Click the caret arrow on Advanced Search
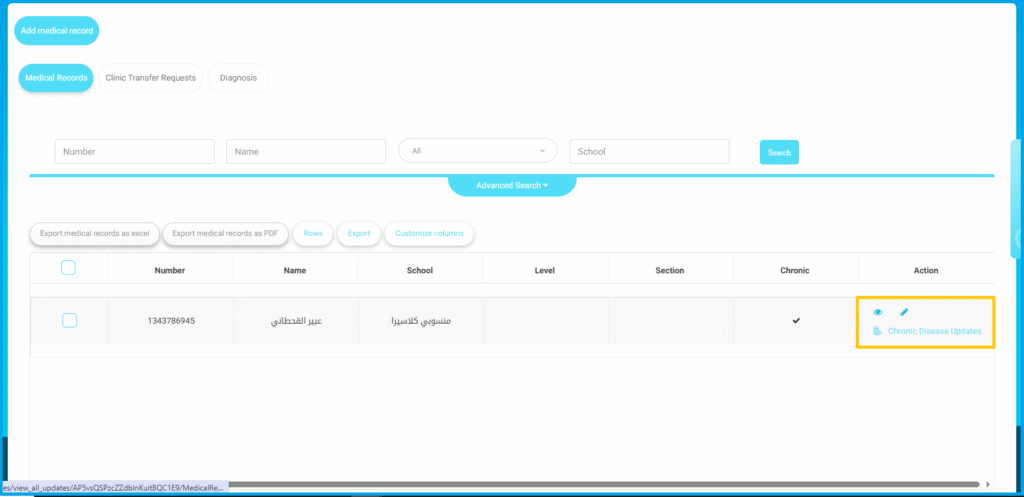Viewport: 1024px width, 497px height. [546, 185]
